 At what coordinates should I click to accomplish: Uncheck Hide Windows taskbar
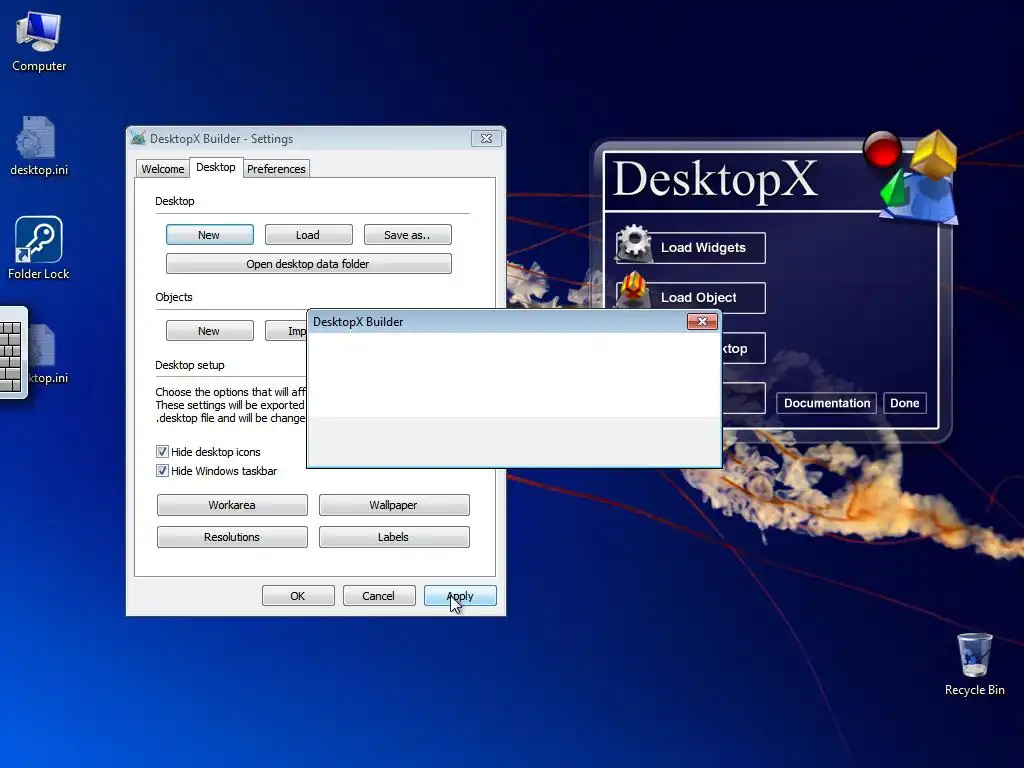tap(162, 470)
